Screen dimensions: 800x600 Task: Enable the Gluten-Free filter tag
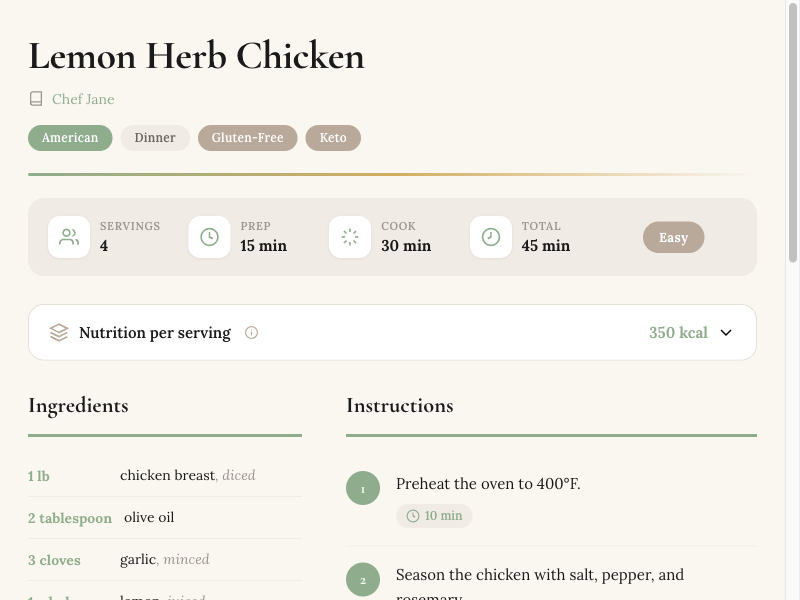[247, 138]
